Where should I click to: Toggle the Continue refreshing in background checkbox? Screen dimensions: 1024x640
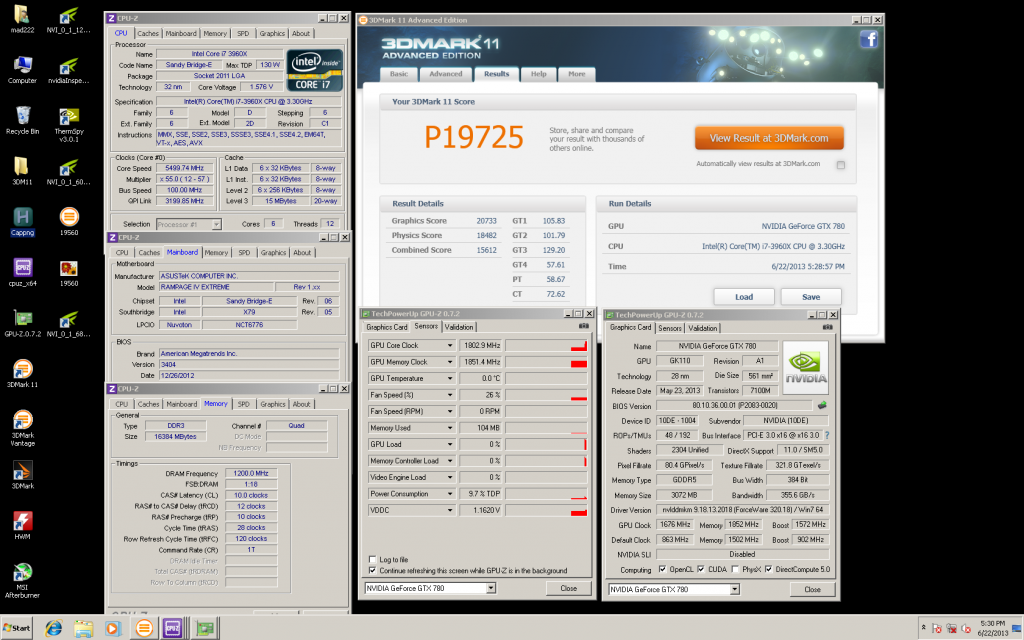point(373,571)
